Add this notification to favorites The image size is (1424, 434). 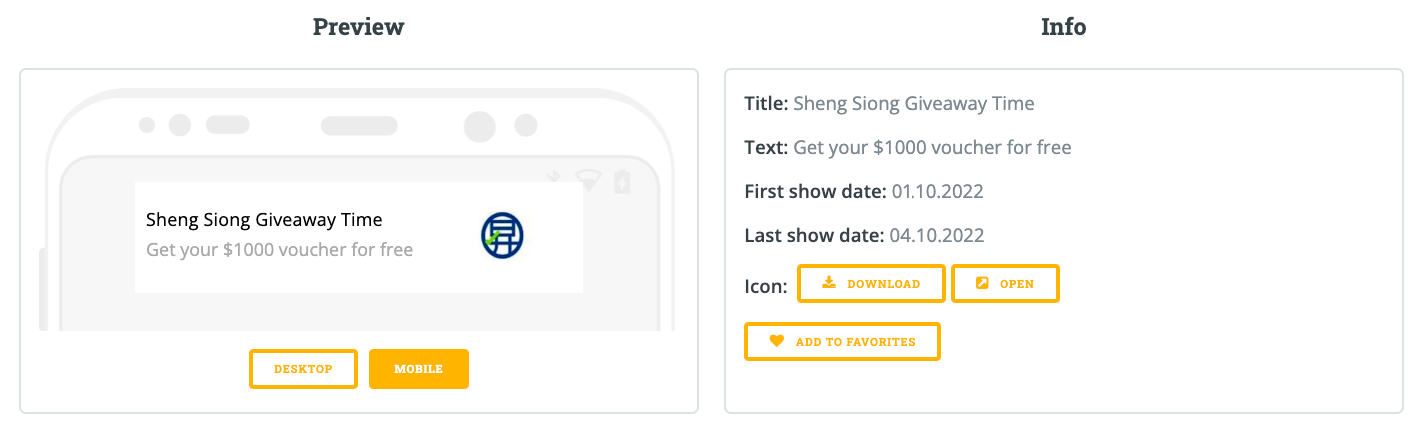843,341
